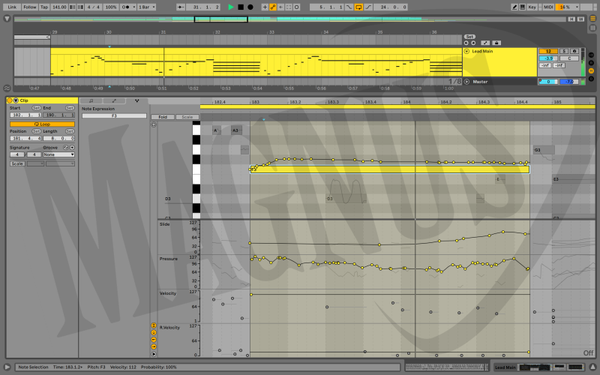Toggle the Fold button in note editor
The height and width of the screenshot is (375, 600).
163,117
